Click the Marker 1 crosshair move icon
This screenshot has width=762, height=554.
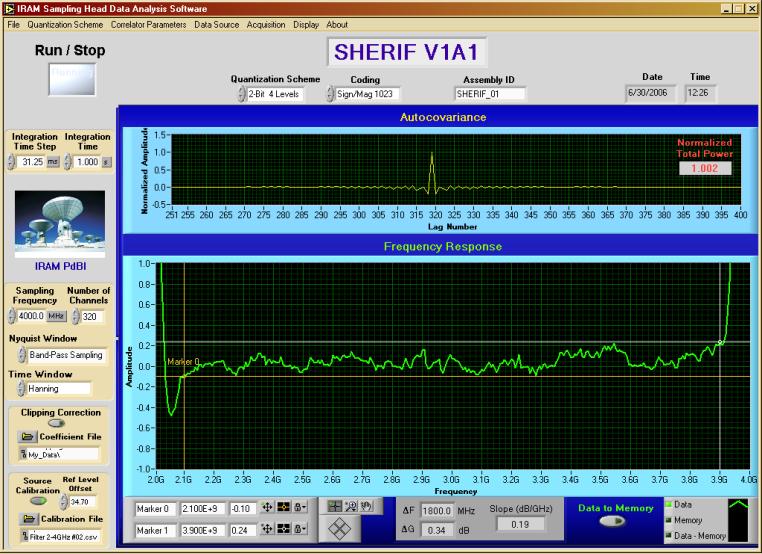[x=267, y=529]
